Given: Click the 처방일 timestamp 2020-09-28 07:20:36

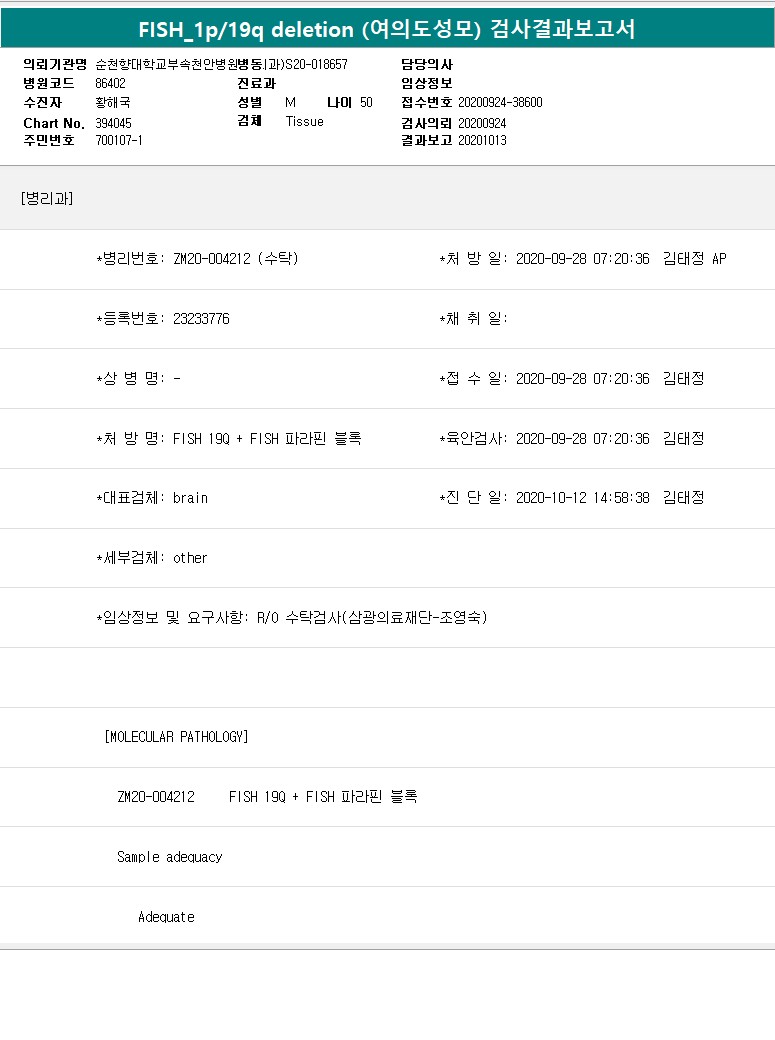Looking at the screenshot, I should point(582,259).
